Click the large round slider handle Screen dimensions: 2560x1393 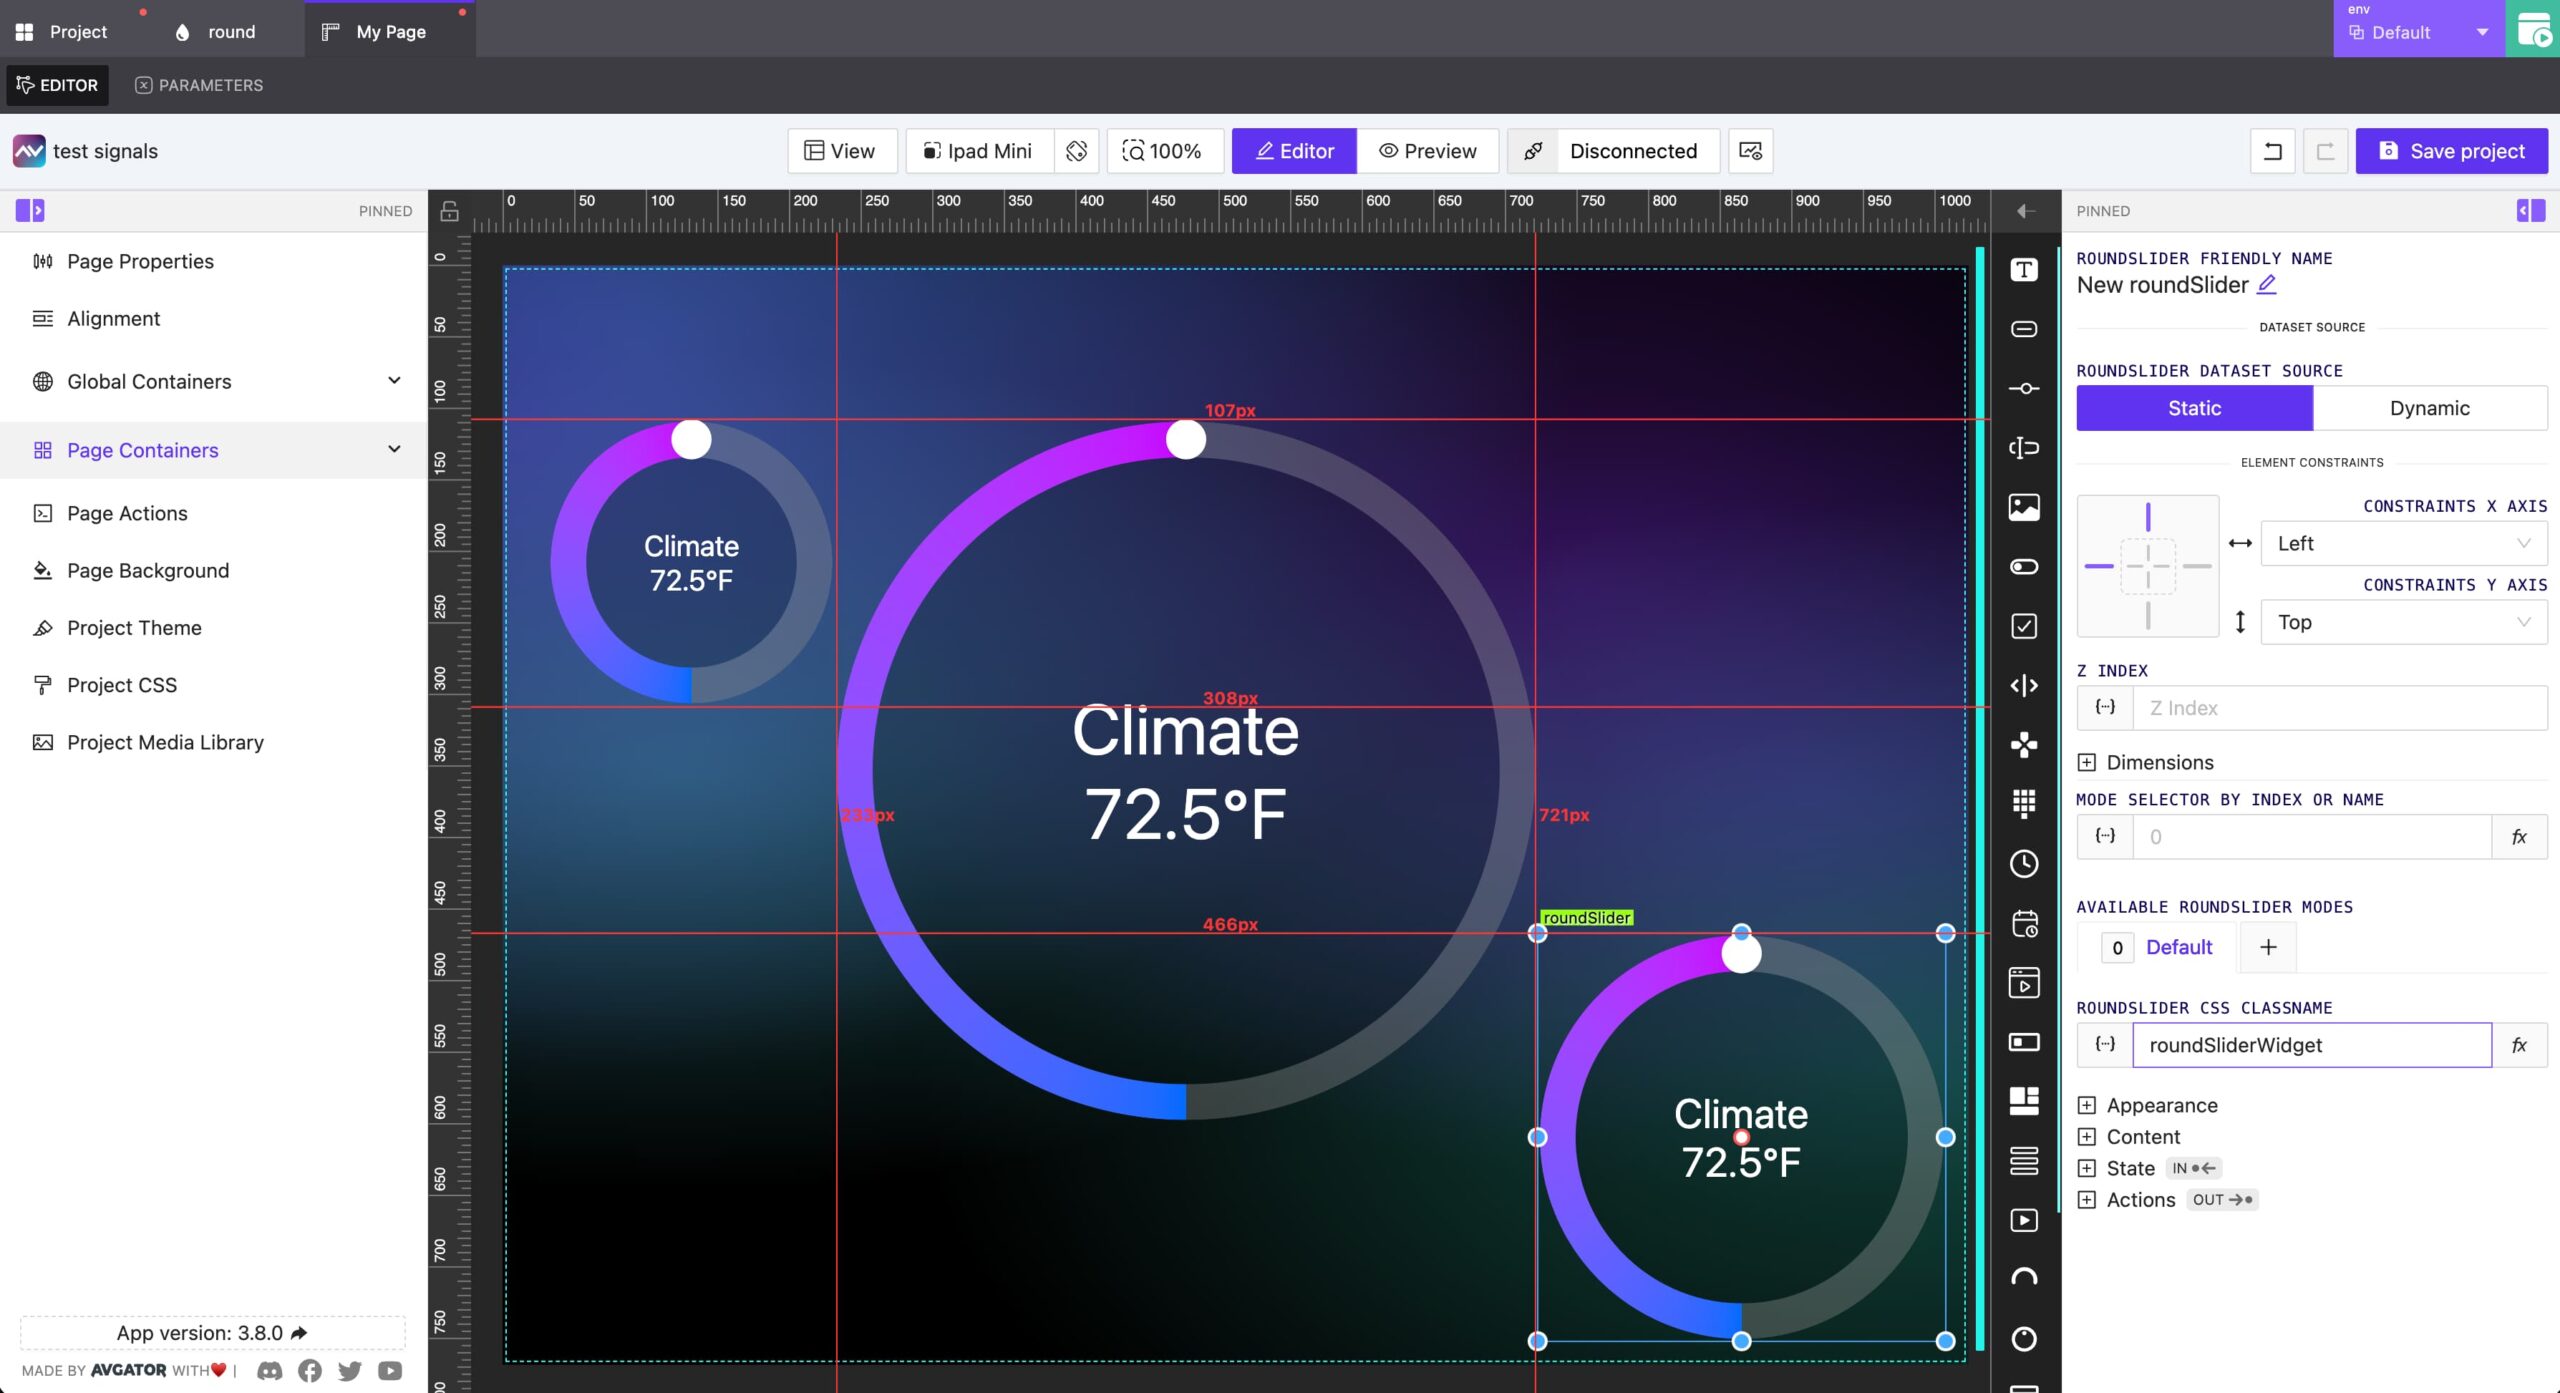point(1186,440)
